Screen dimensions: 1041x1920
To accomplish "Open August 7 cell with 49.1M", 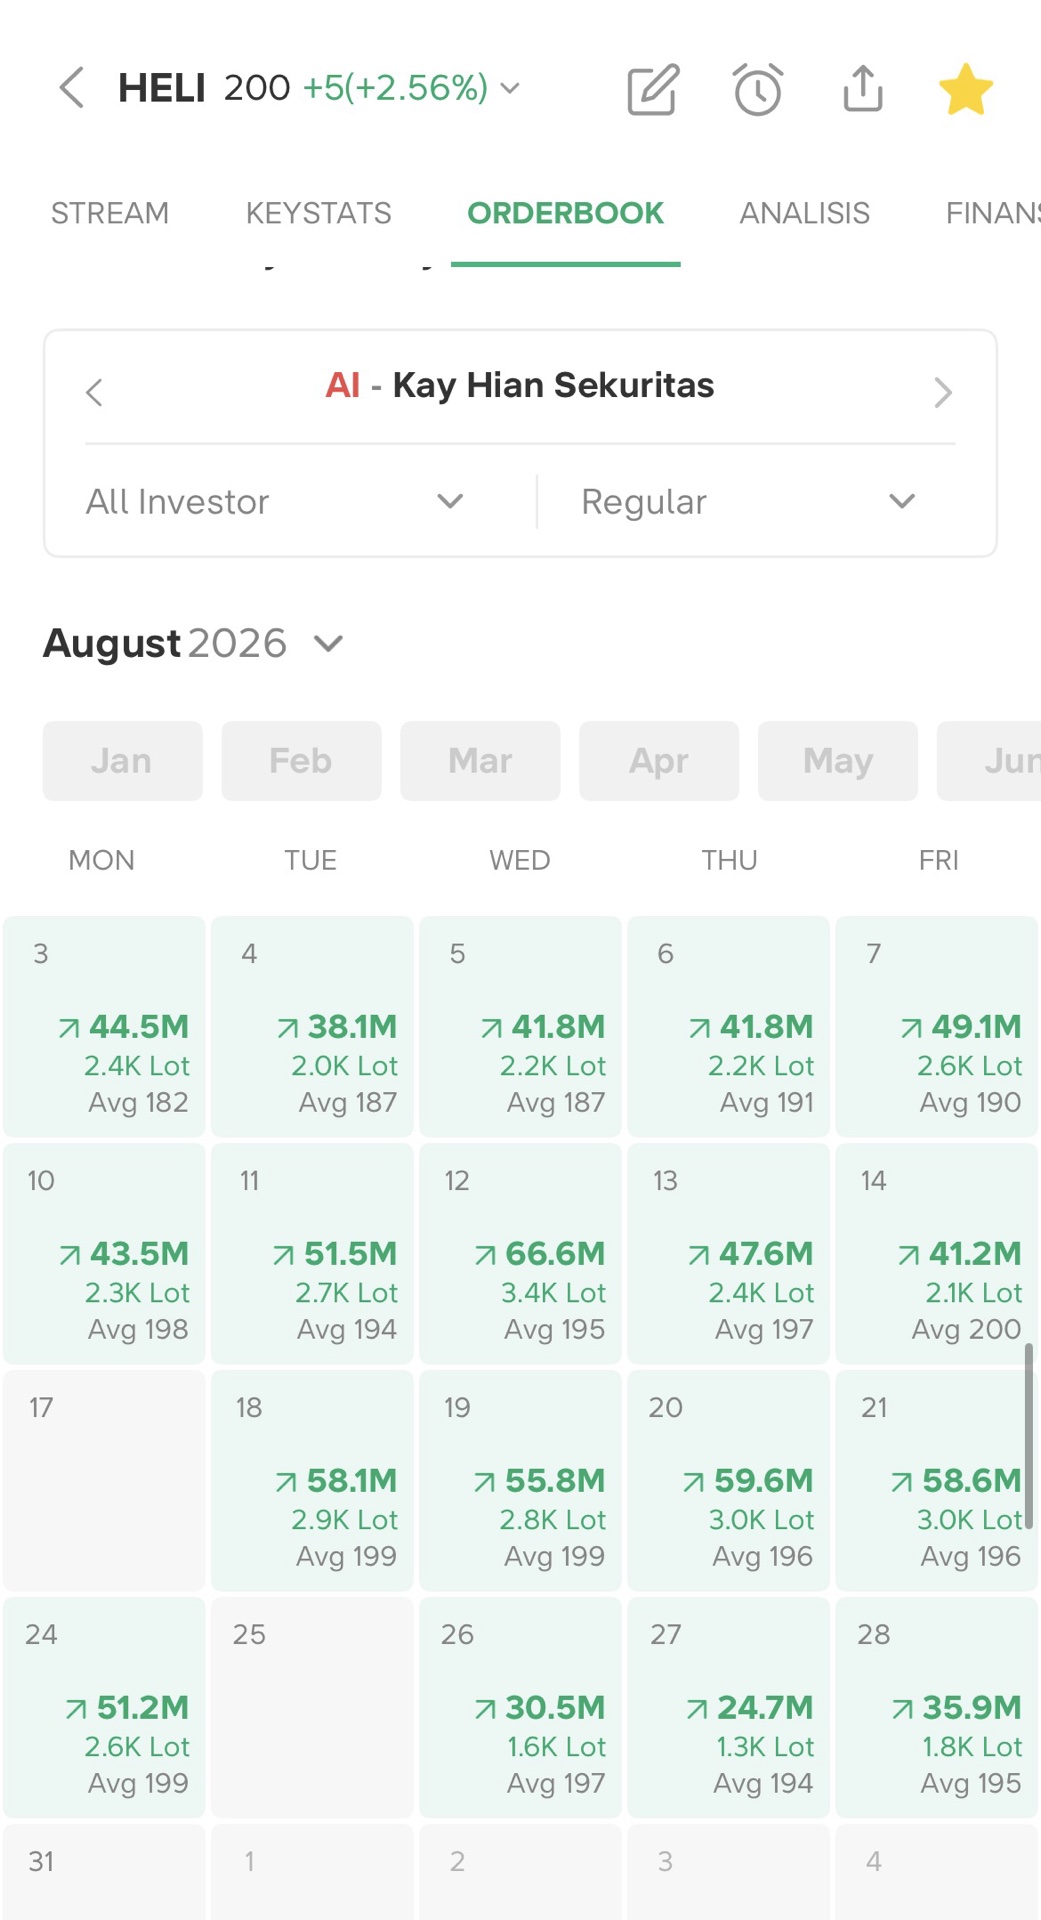I will [936, 1026].
